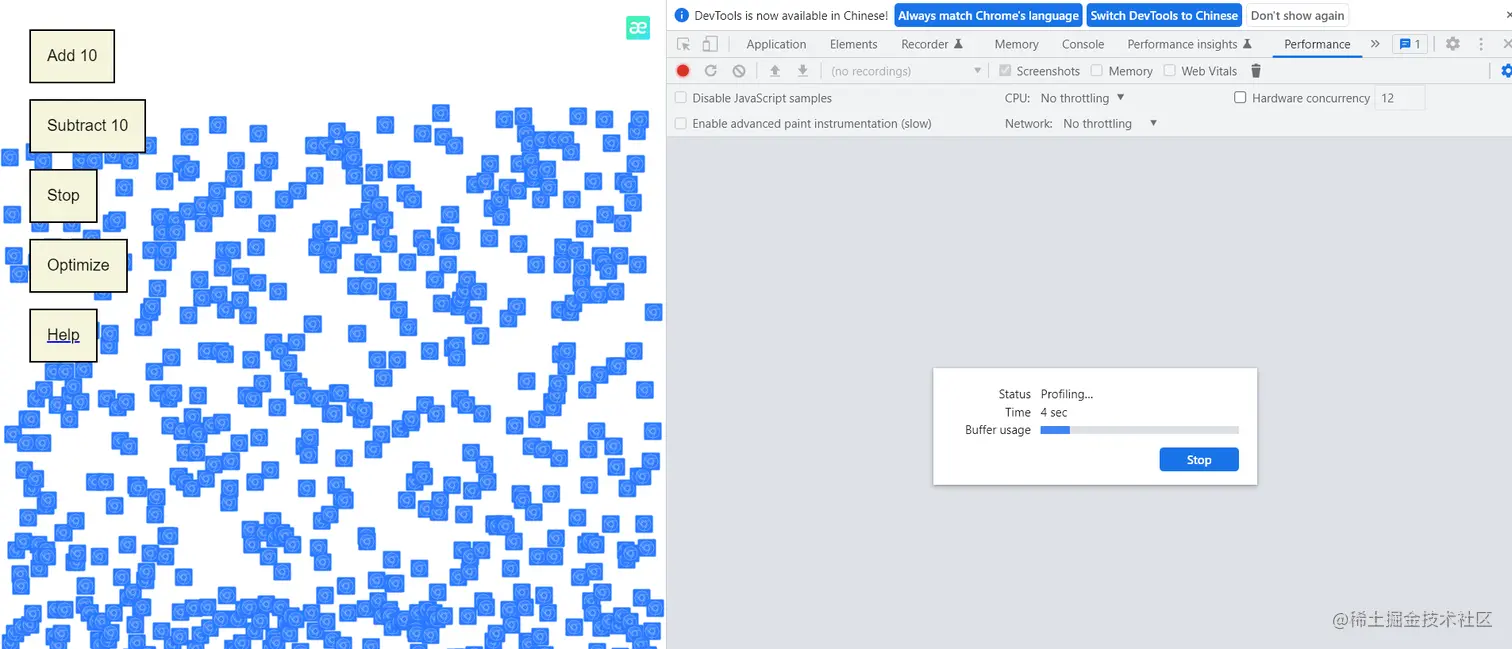Switch to the Performance insights tab

pyautogui.click(x=1189, y=44)
